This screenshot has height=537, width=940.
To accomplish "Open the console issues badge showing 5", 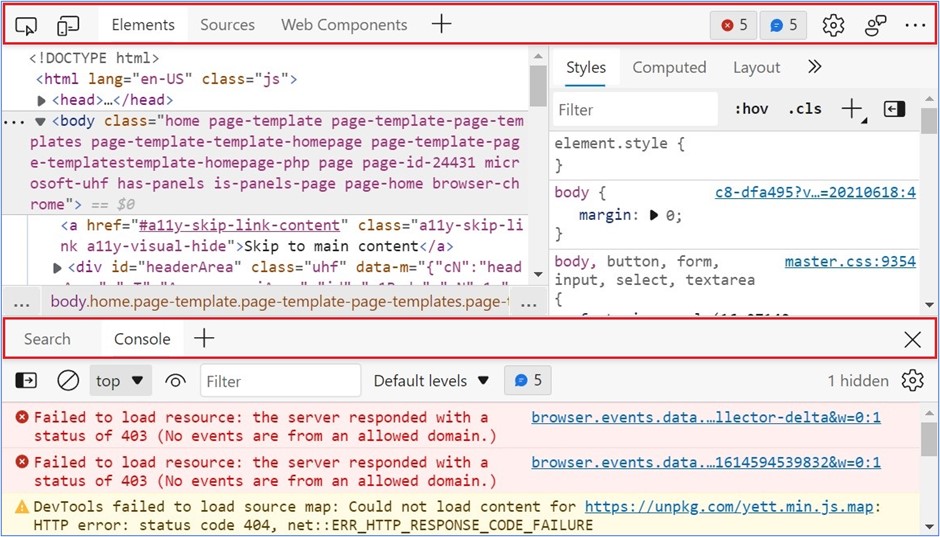I will [x=528, y=380].
